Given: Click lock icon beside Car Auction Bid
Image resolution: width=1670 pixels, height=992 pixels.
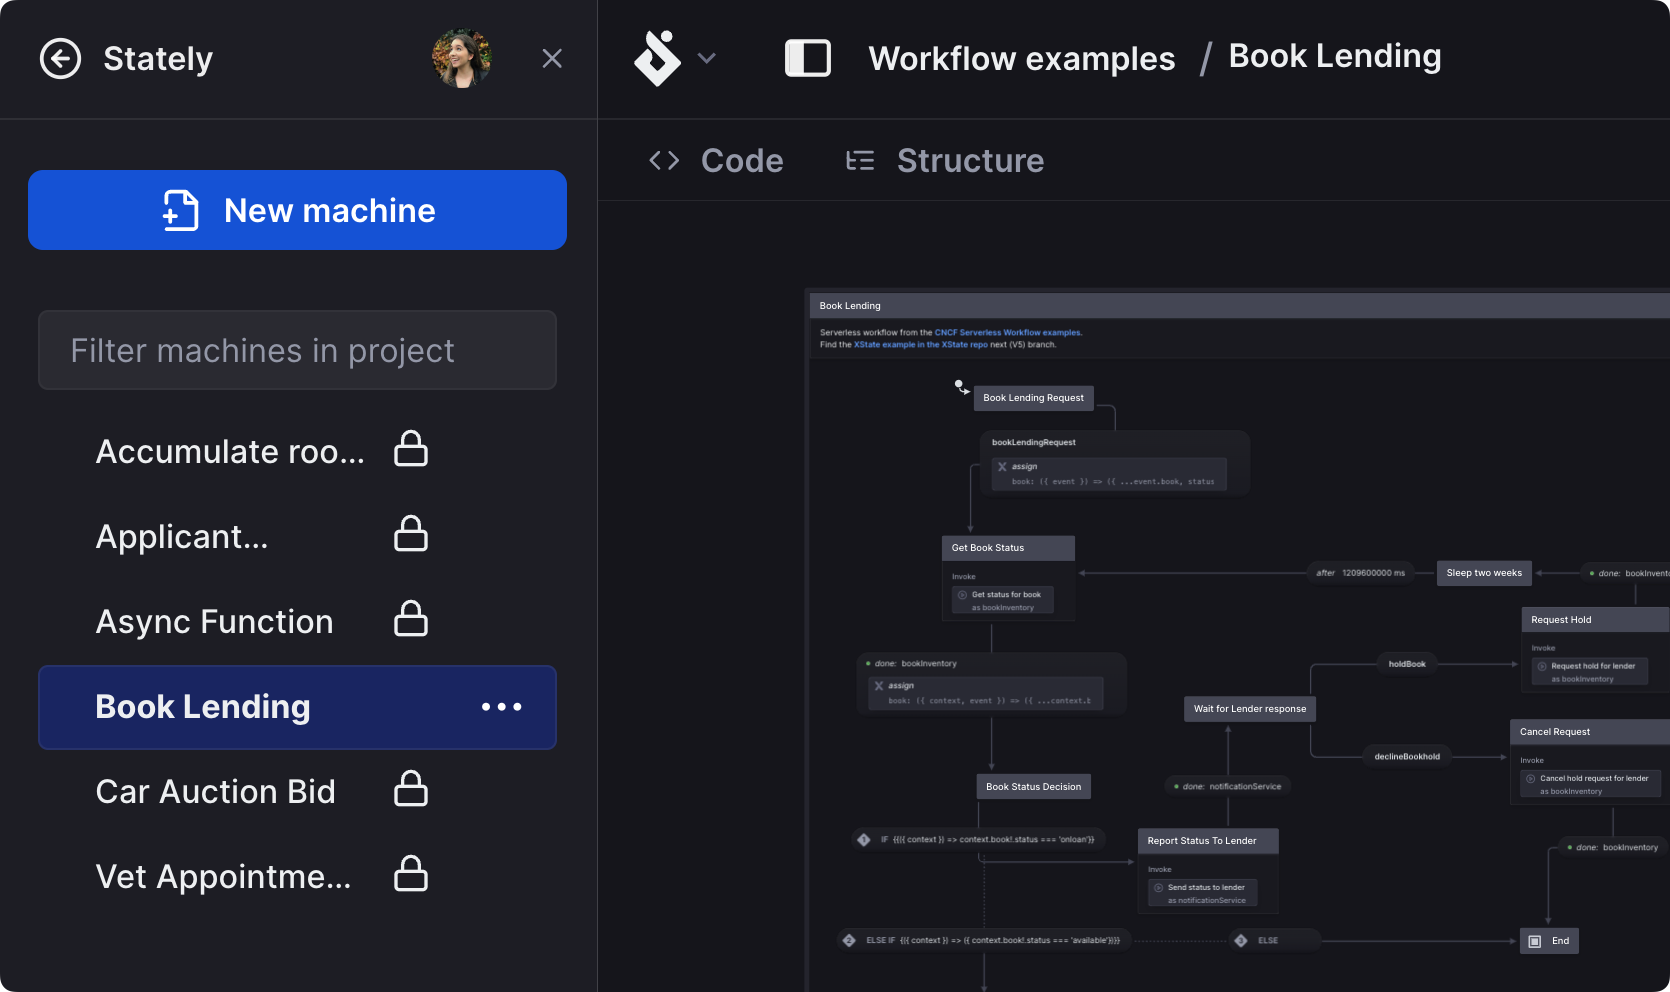Looking at the screenshot, I should [x=411, y=790].
